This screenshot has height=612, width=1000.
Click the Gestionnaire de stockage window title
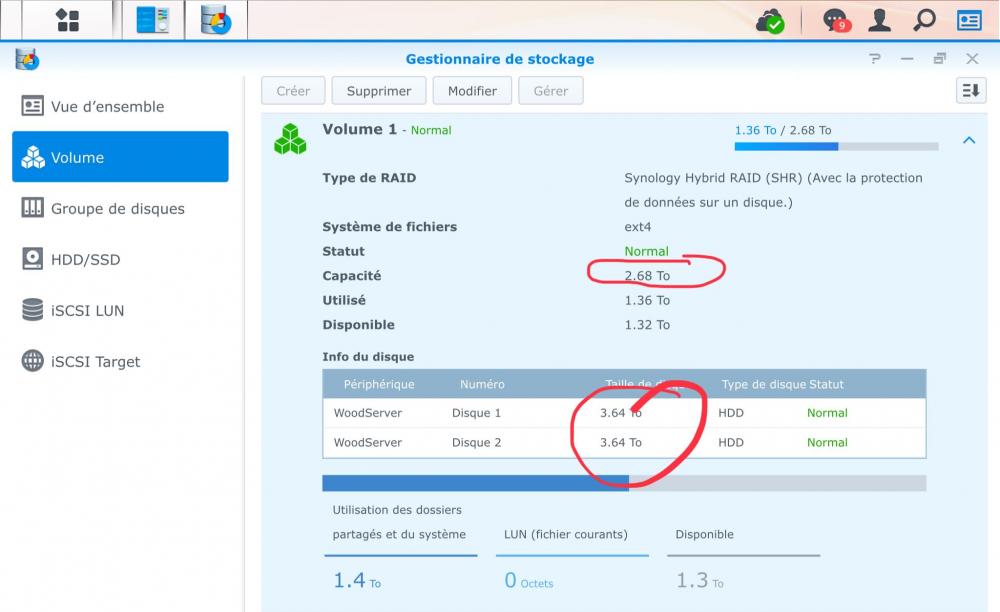pos(500,59)
